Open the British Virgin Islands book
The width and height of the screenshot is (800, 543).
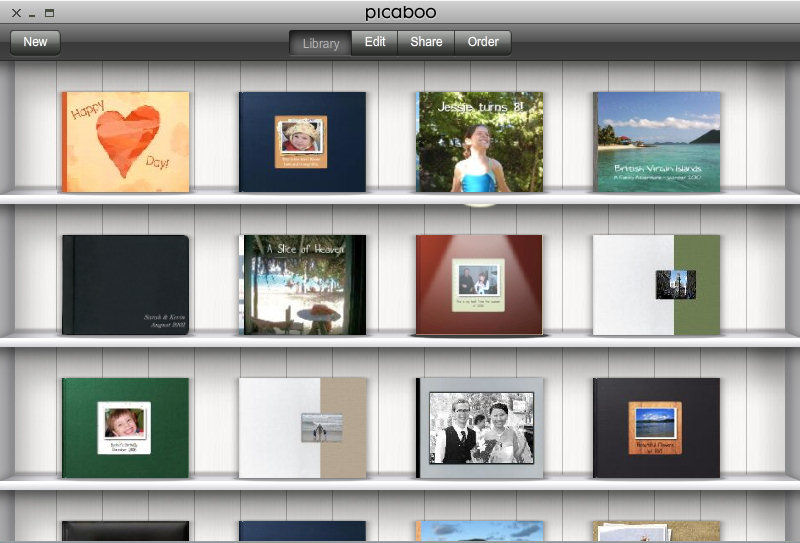click(656, 142)
